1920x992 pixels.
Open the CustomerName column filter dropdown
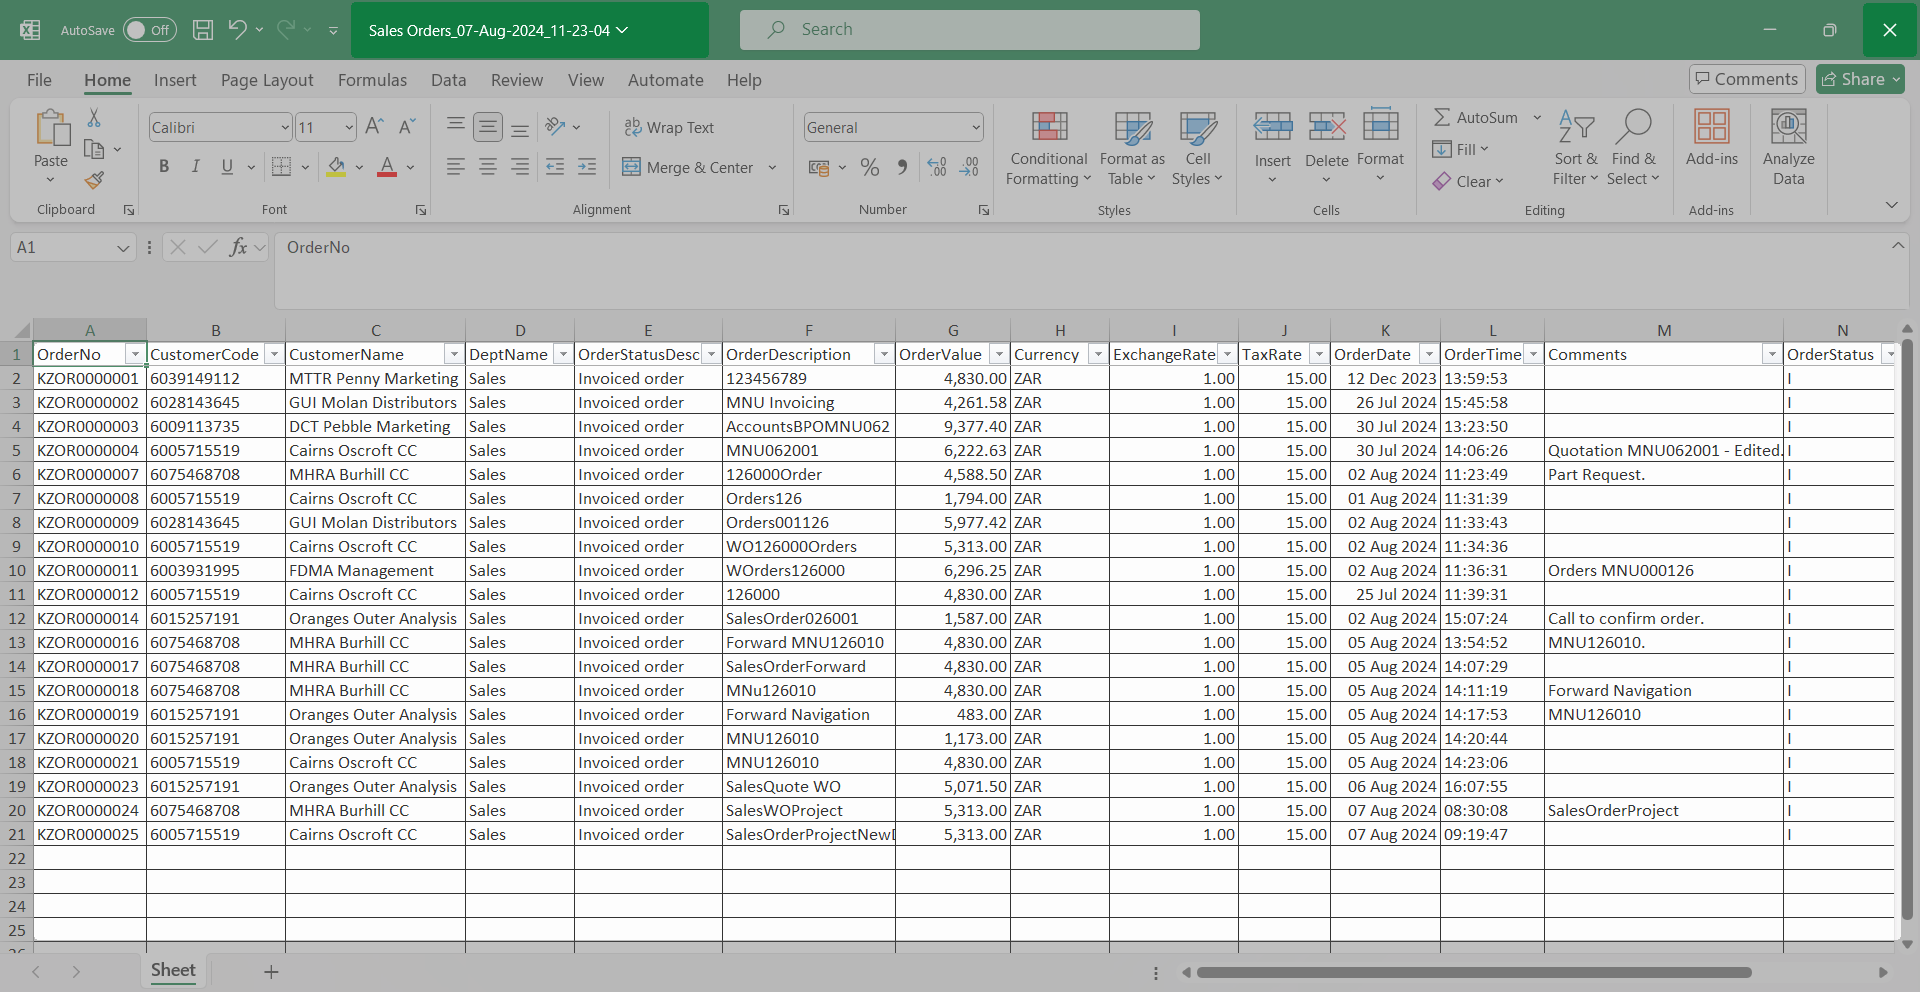click(x=454, y=355)
